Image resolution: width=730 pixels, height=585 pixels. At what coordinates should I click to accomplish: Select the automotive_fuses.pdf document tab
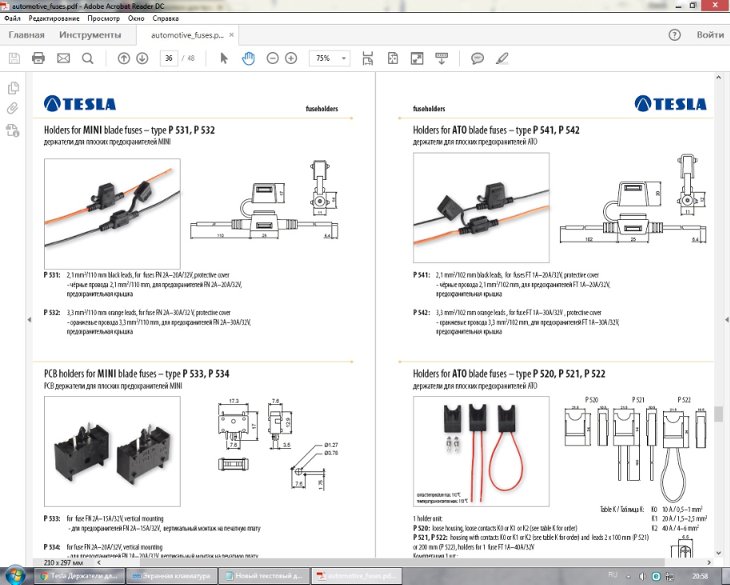point(187,35)
